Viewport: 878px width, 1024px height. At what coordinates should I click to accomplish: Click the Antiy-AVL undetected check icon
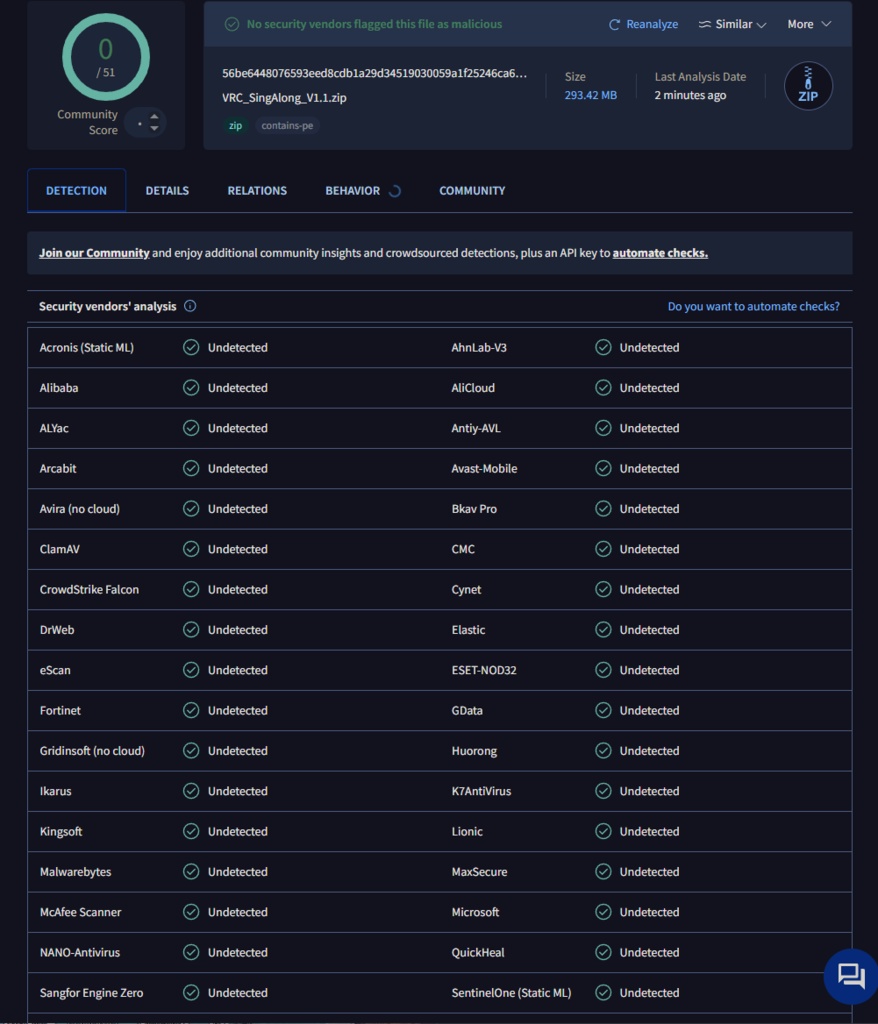click(603, 428)
